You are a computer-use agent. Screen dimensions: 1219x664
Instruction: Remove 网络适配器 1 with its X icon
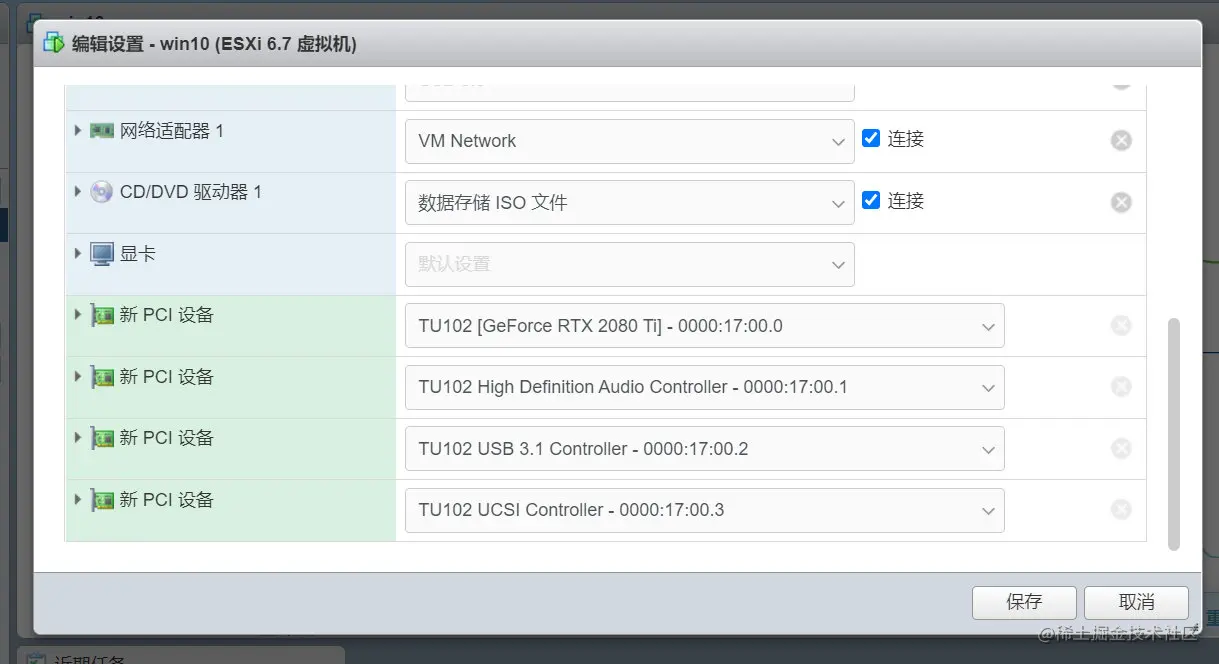tap(1121, 140)
